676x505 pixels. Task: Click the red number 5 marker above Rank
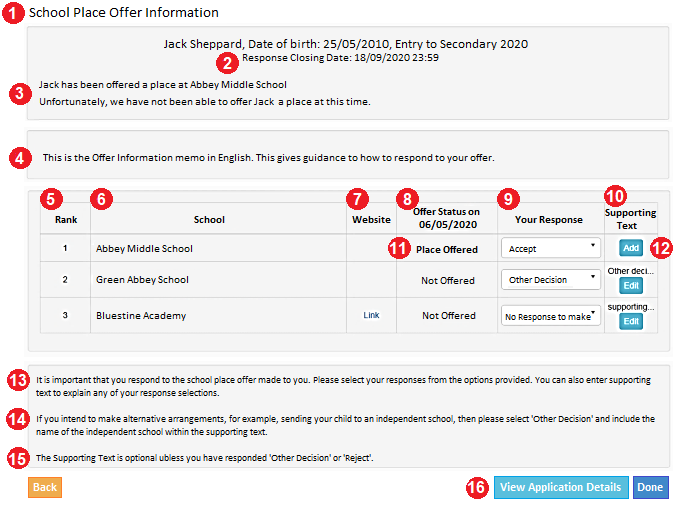coord(51,199)
